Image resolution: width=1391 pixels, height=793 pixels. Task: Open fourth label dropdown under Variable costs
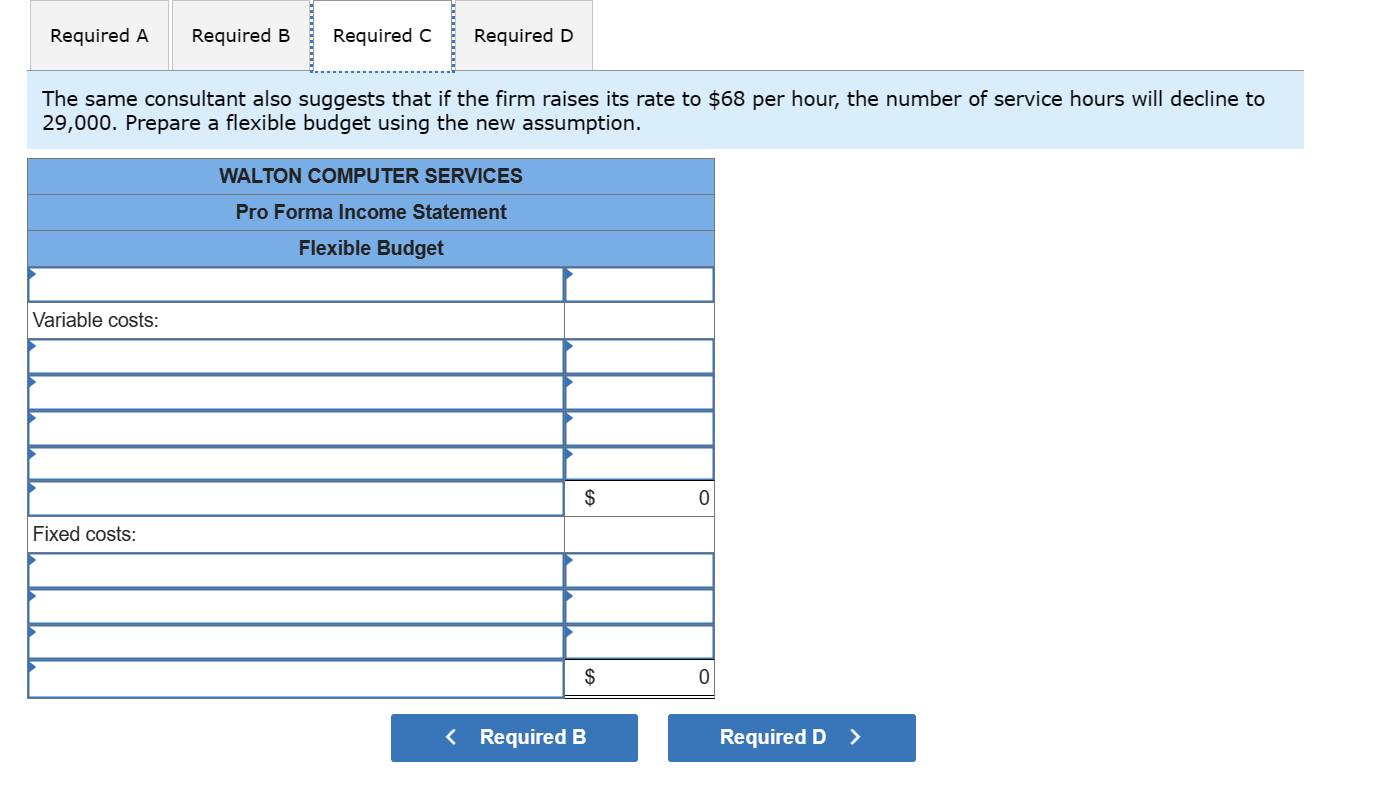point(296,463)
